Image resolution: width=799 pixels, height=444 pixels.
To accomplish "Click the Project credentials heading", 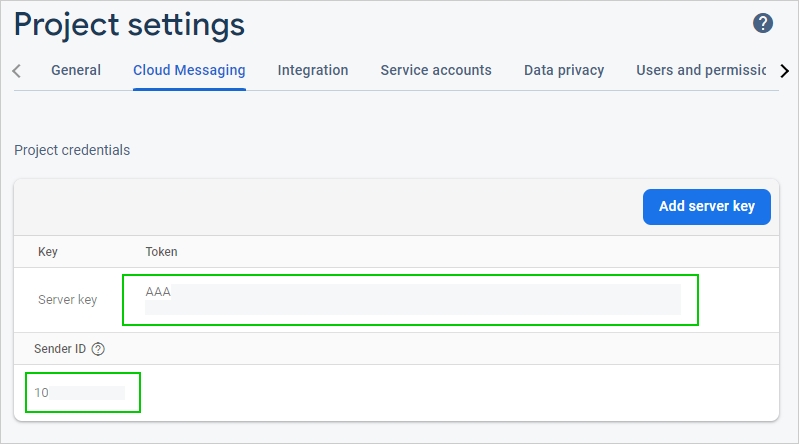I will [72, 150].
